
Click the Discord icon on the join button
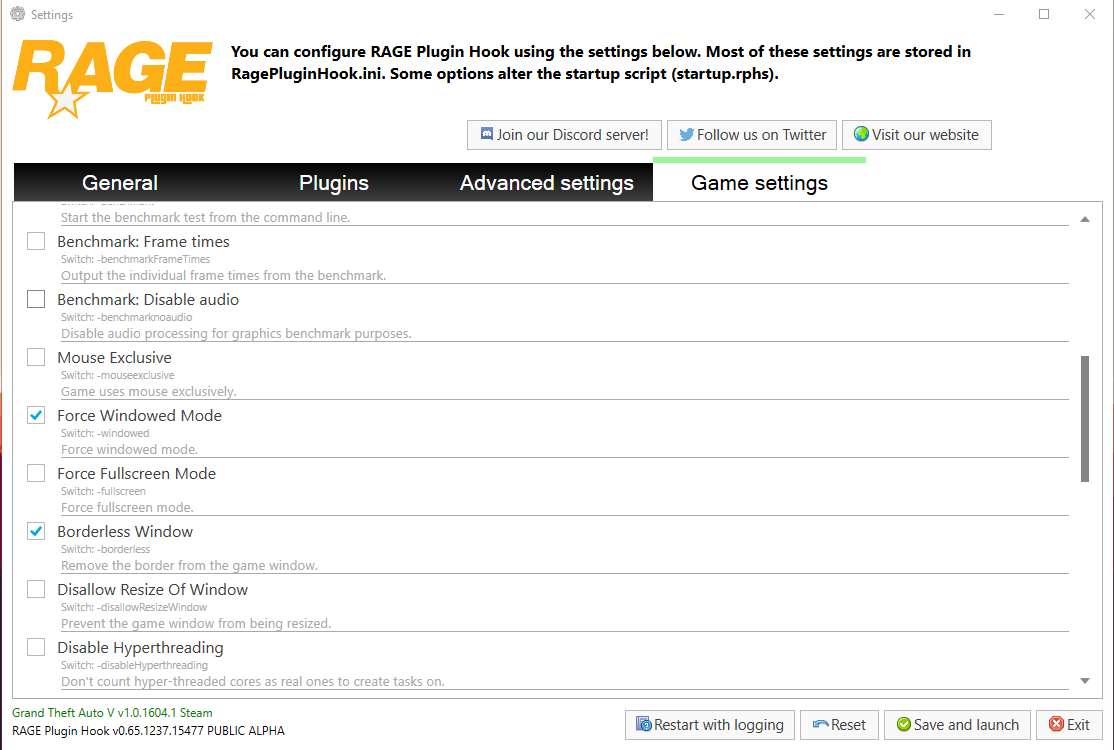tap(486, 135)
